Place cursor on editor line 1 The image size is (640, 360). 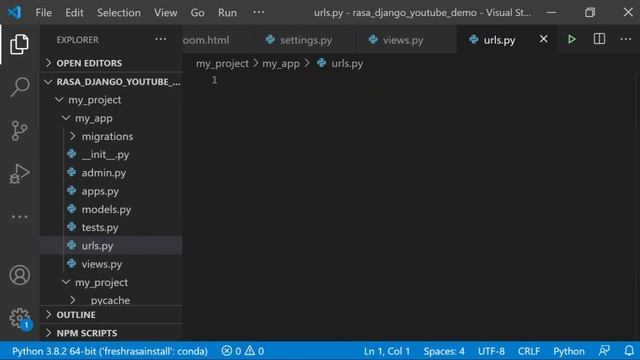click(x=408, y=80)
